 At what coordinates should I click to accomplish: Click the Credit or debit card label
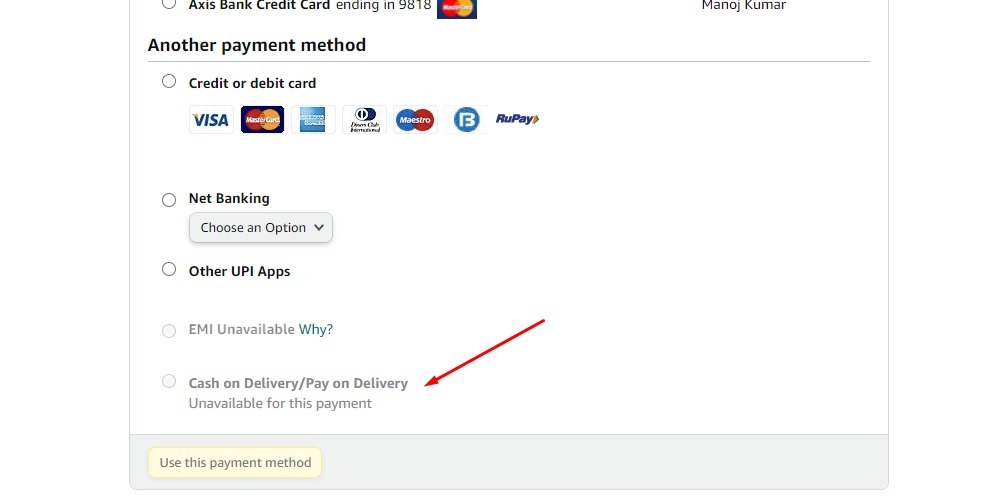click(x=252, y=83)
